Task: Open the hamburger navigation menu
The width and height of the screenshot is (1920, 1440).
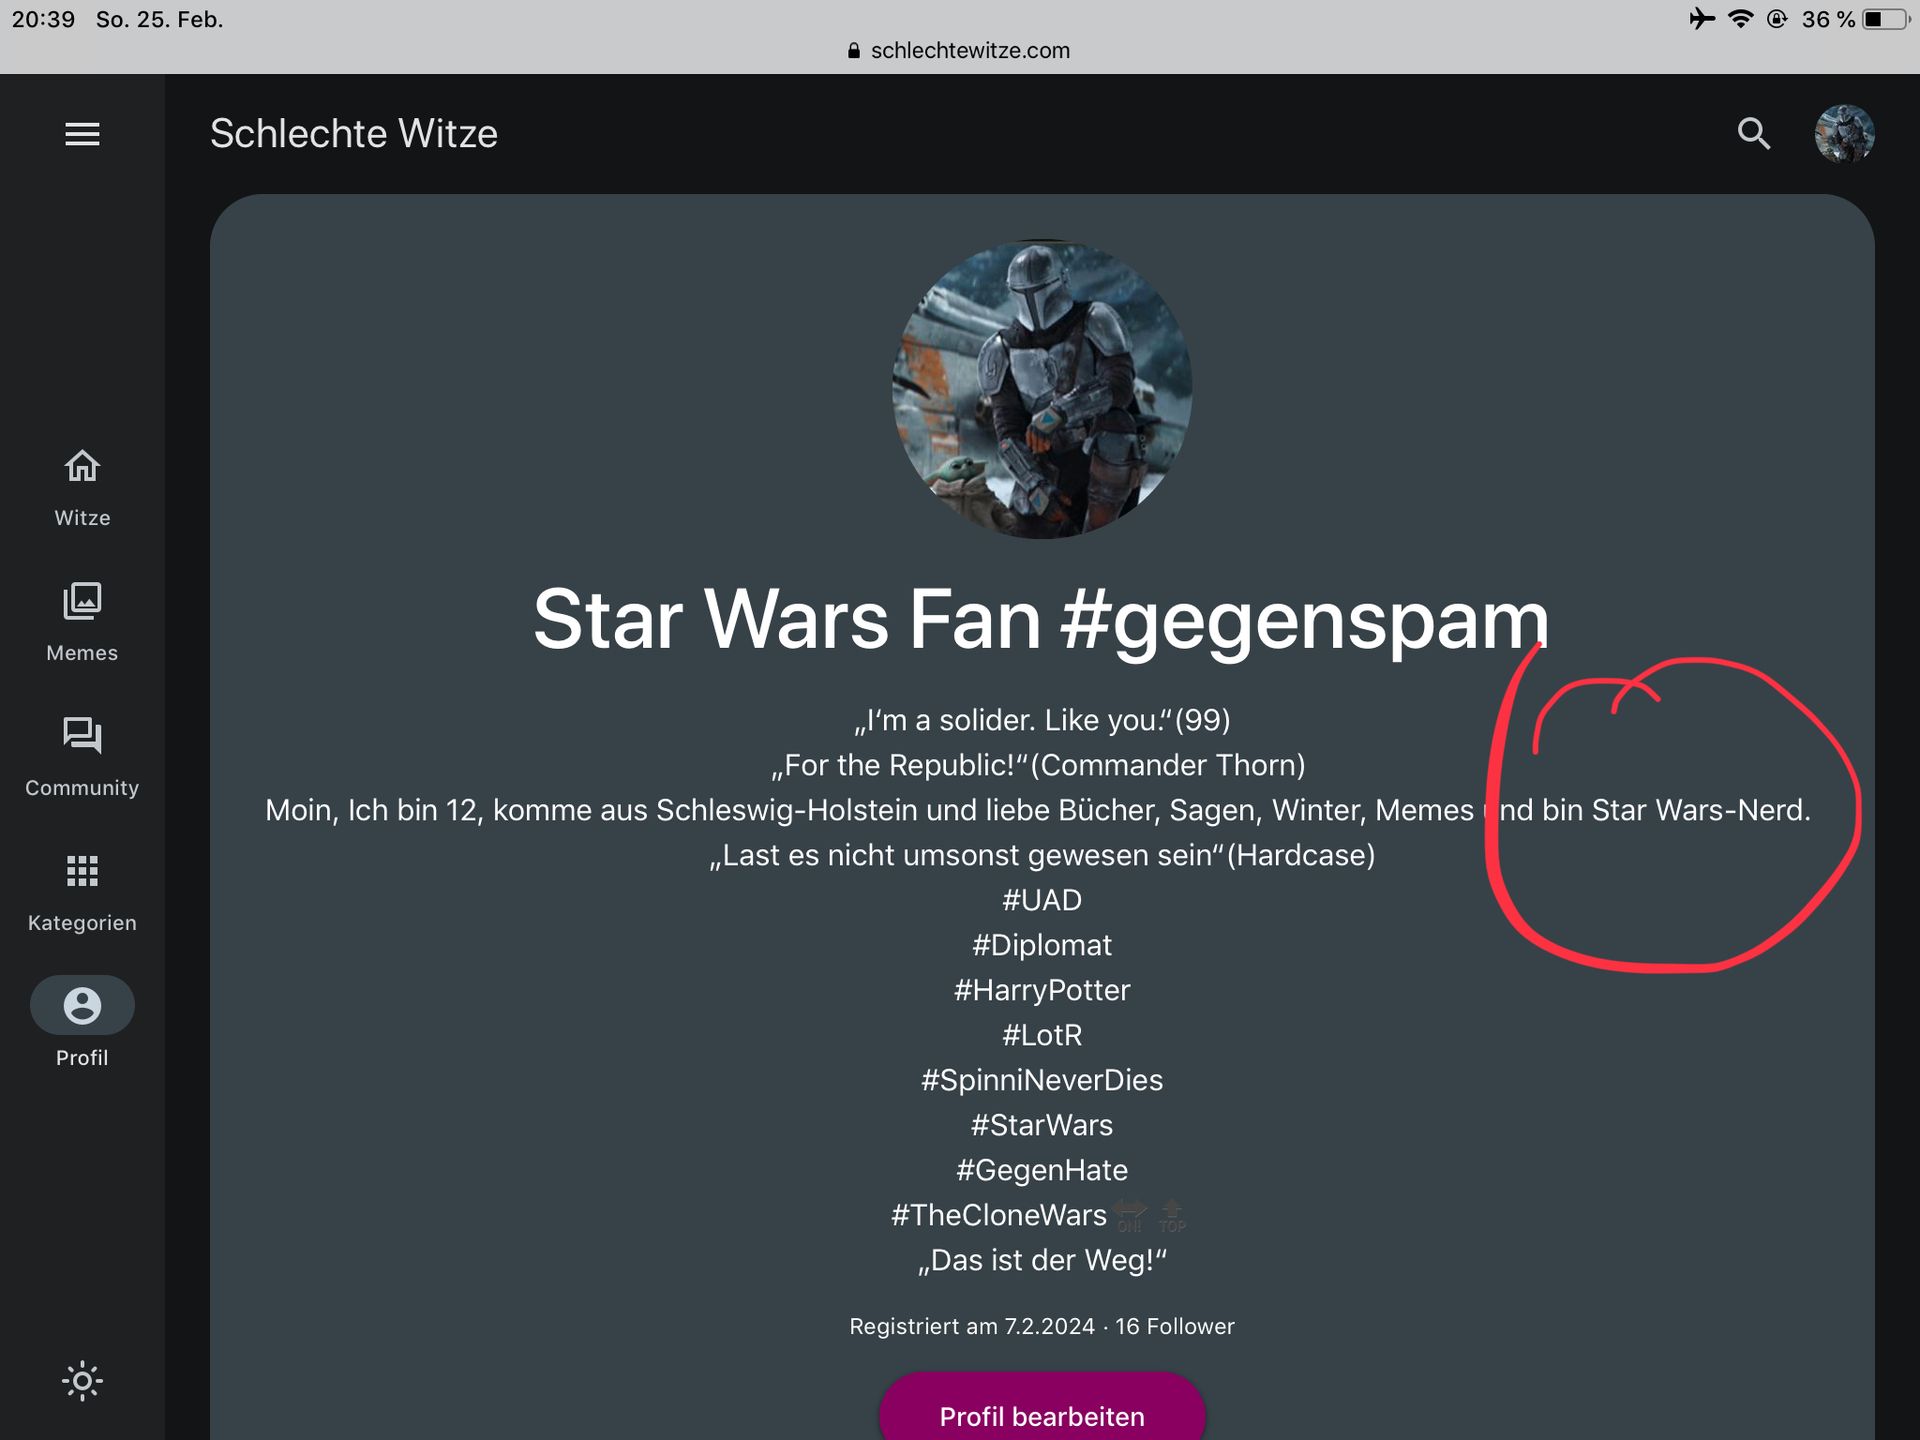Action: (82, 134)
